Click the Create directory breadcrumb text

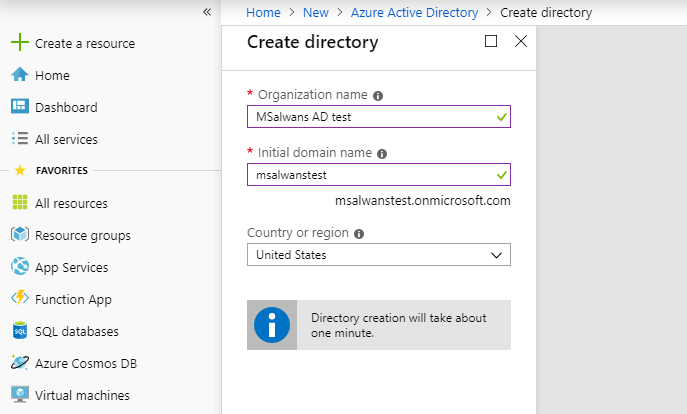click(546, 13)
